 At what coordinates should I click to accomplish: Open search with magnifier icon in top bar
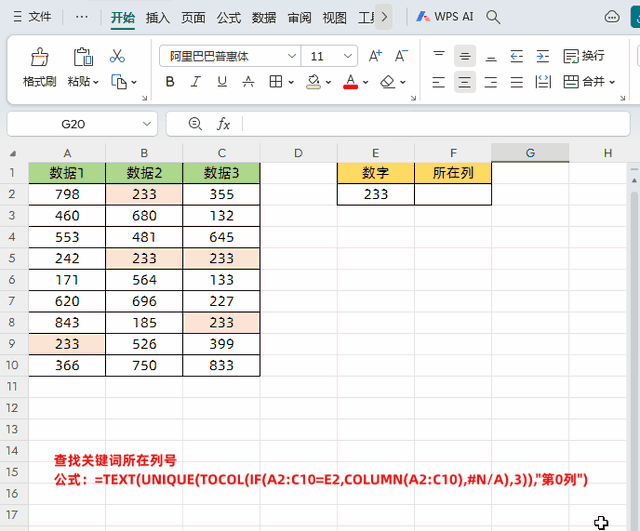click(493, 17)
